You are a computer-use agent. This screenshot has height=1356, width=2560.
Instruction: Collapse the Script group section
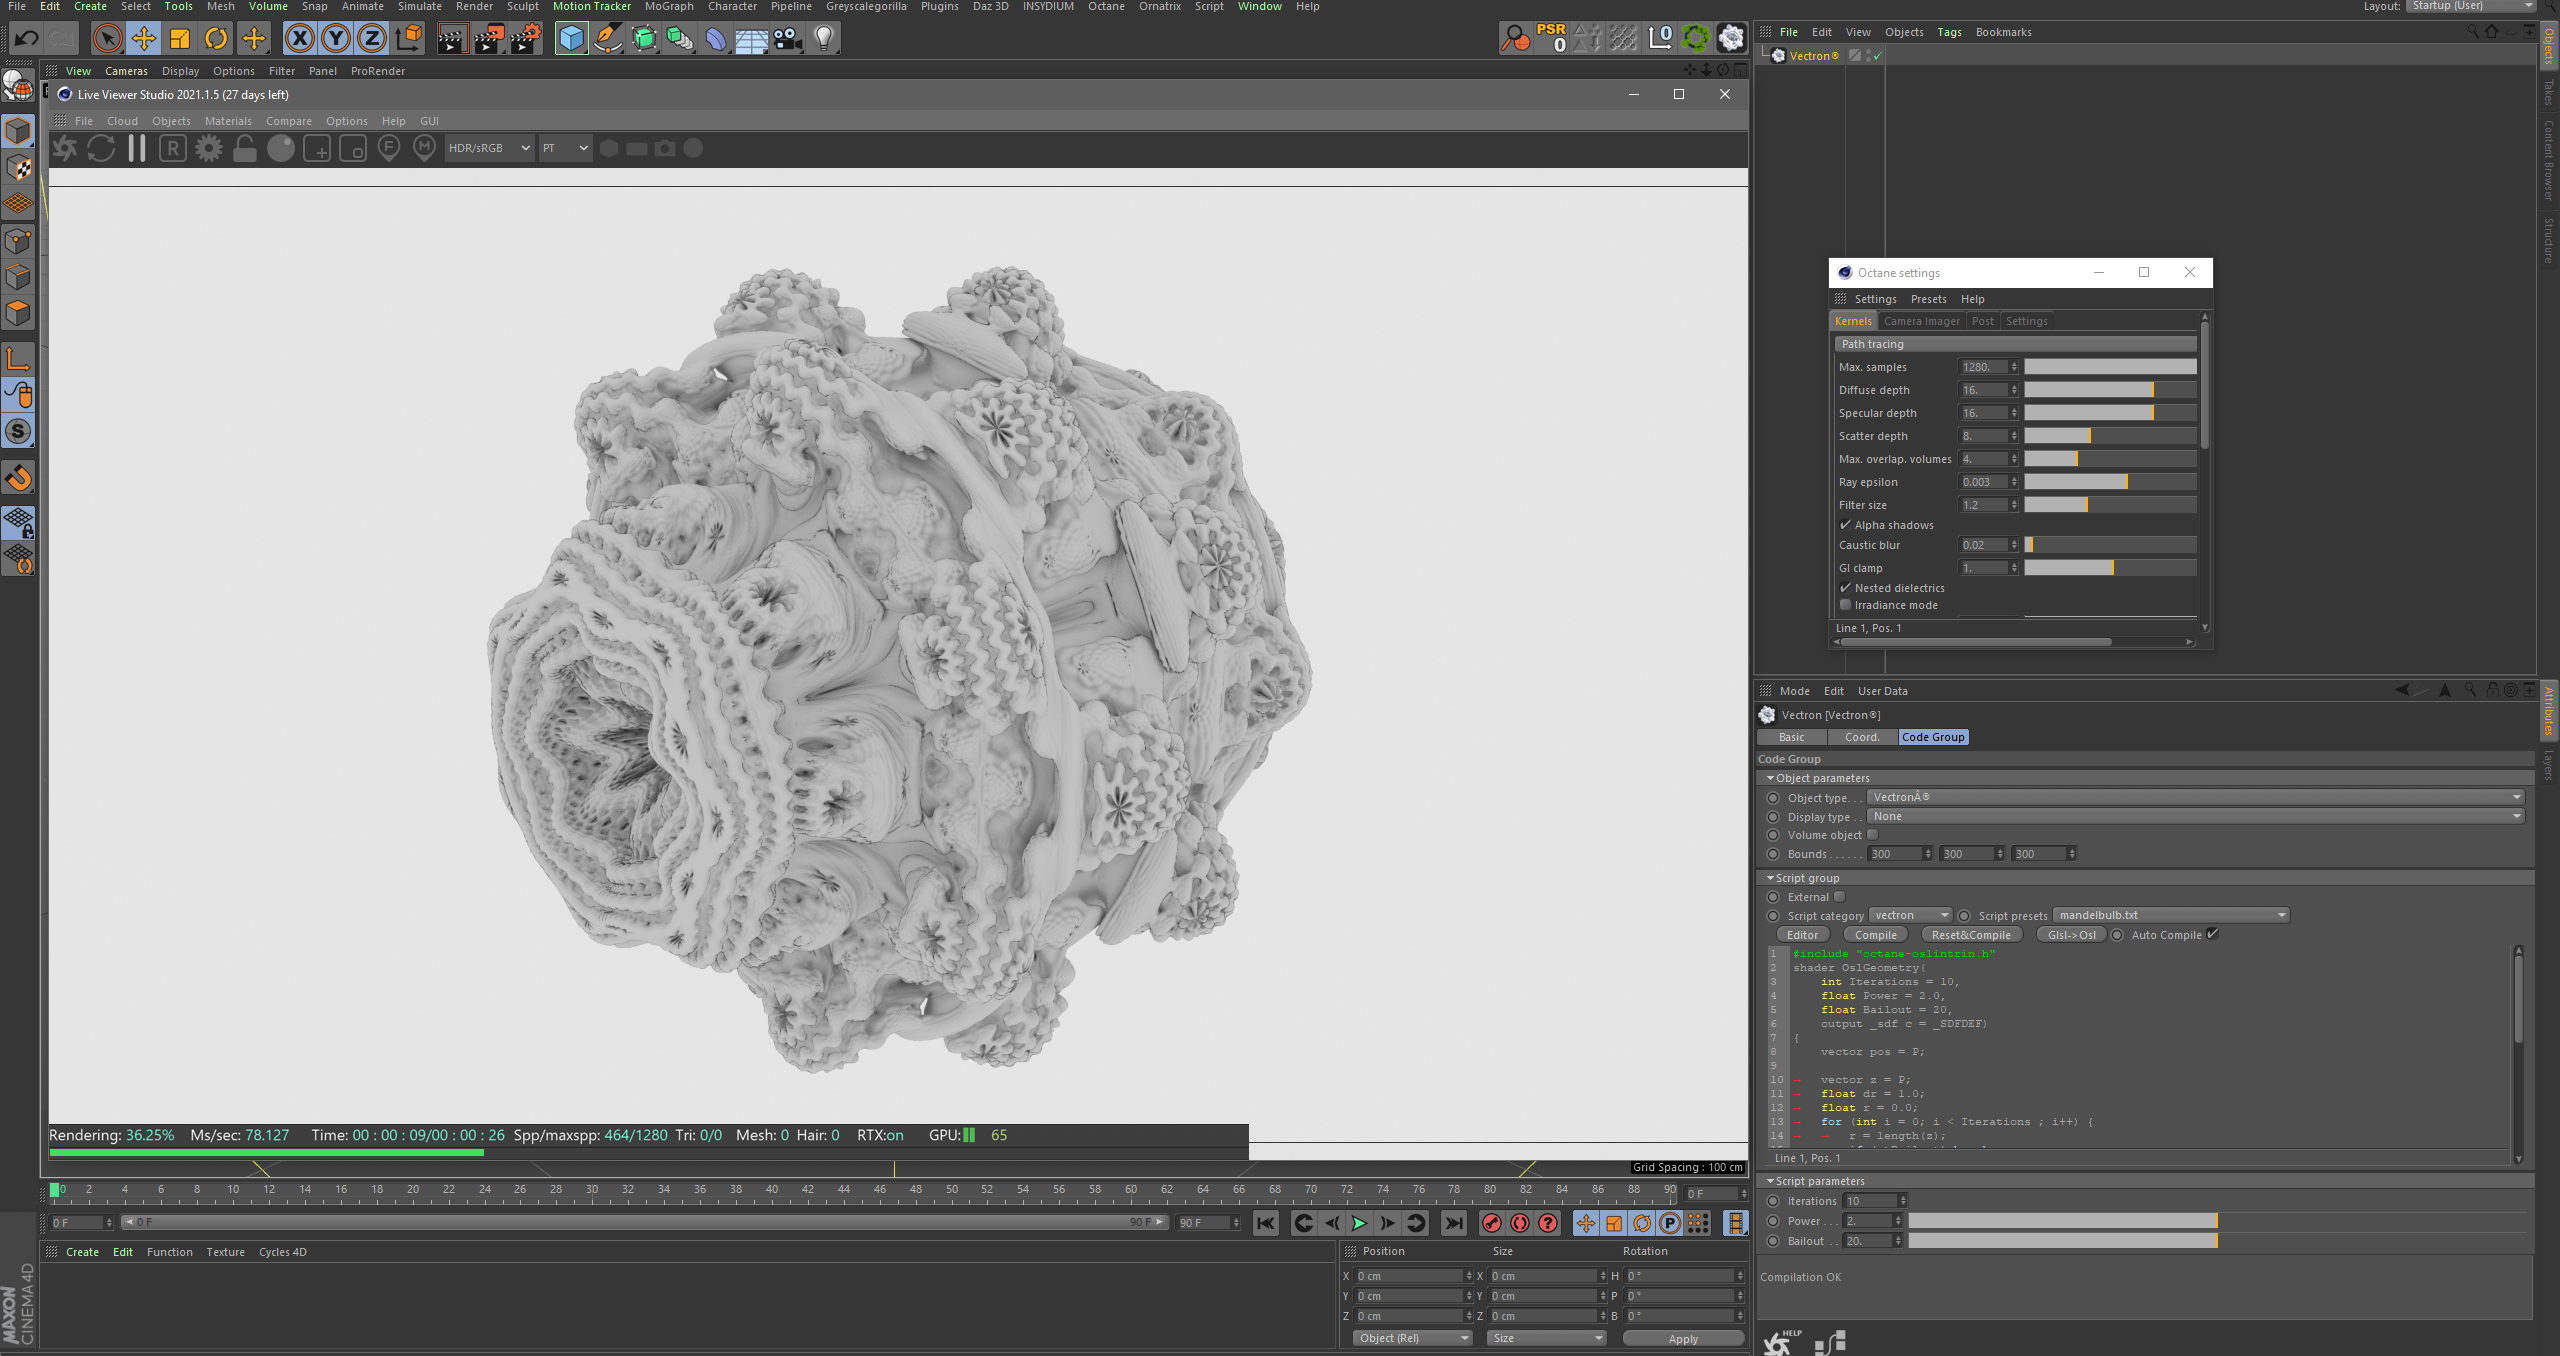tap(1771, 878)
